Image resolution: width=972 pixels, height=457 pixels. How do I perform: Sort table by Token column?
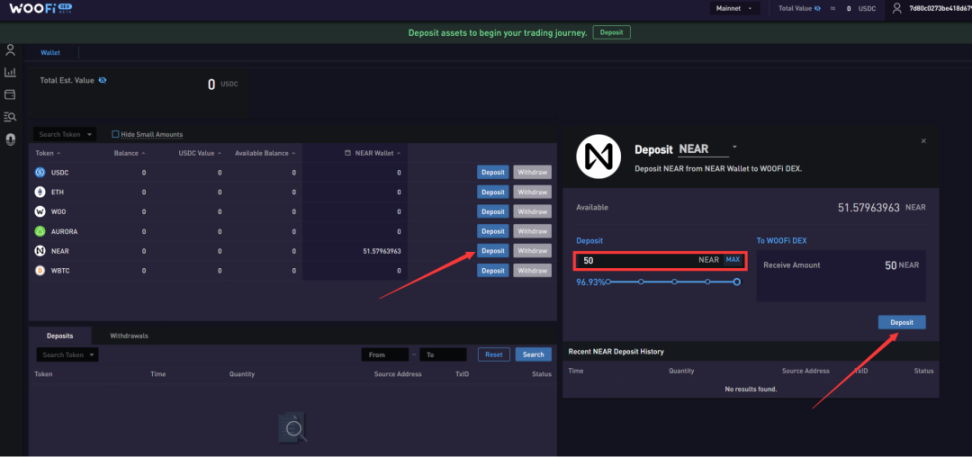48,153
